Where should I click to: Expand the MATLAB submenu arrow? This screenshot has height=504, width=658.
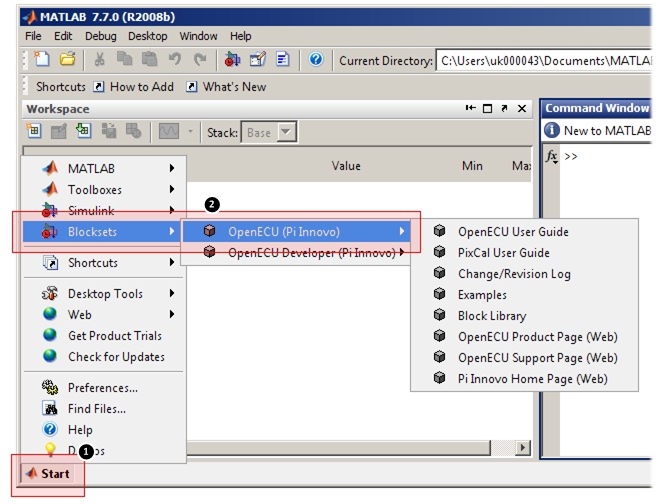[172, 168]
